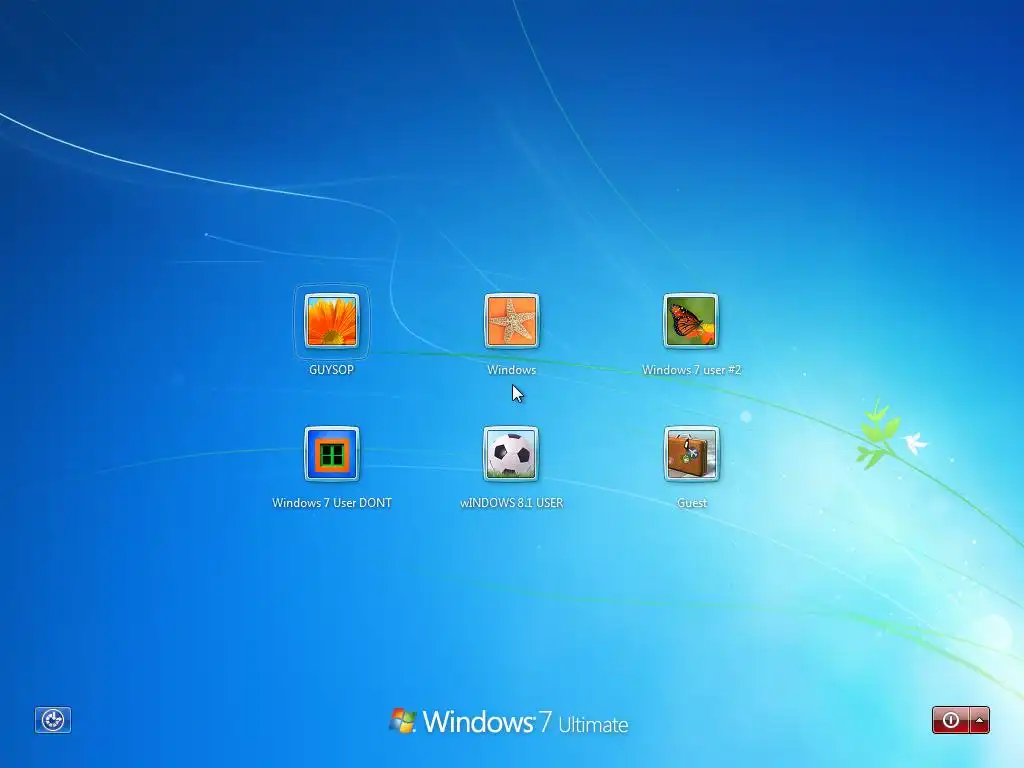Image resolution: width=1024 pixels, height=768 pixels.
Task: Click the "Guest" account name label
Action: pos(692,503)
